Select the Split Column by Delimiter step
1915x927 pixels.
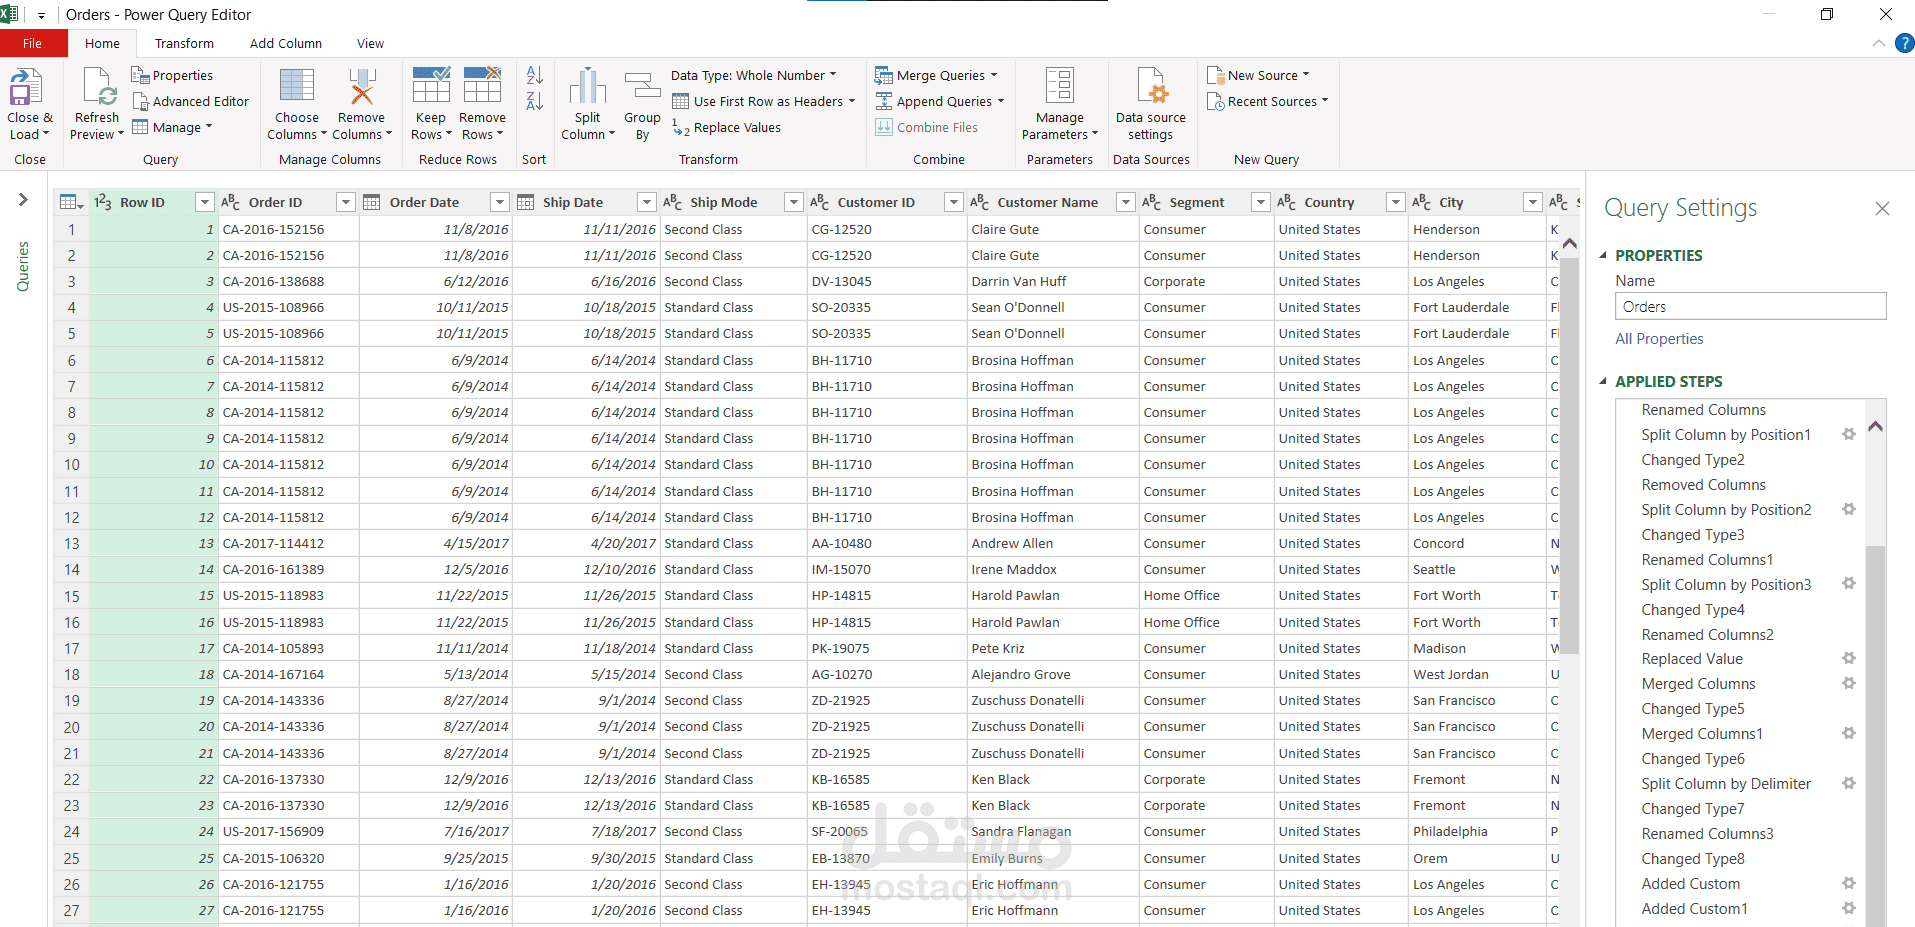(x=1726, y=784)
